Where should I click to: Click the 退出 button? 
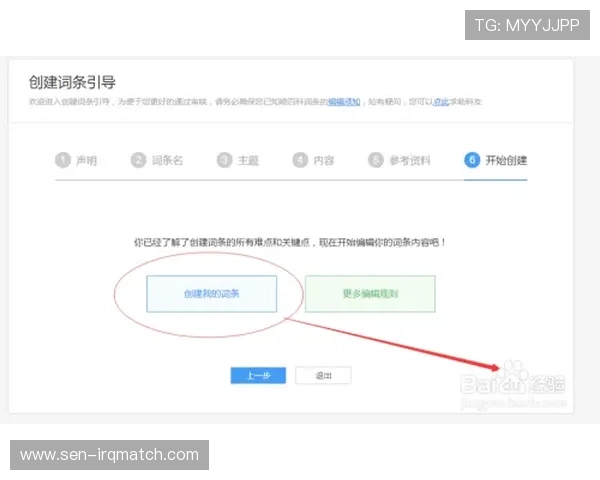(x=323, y=376)
